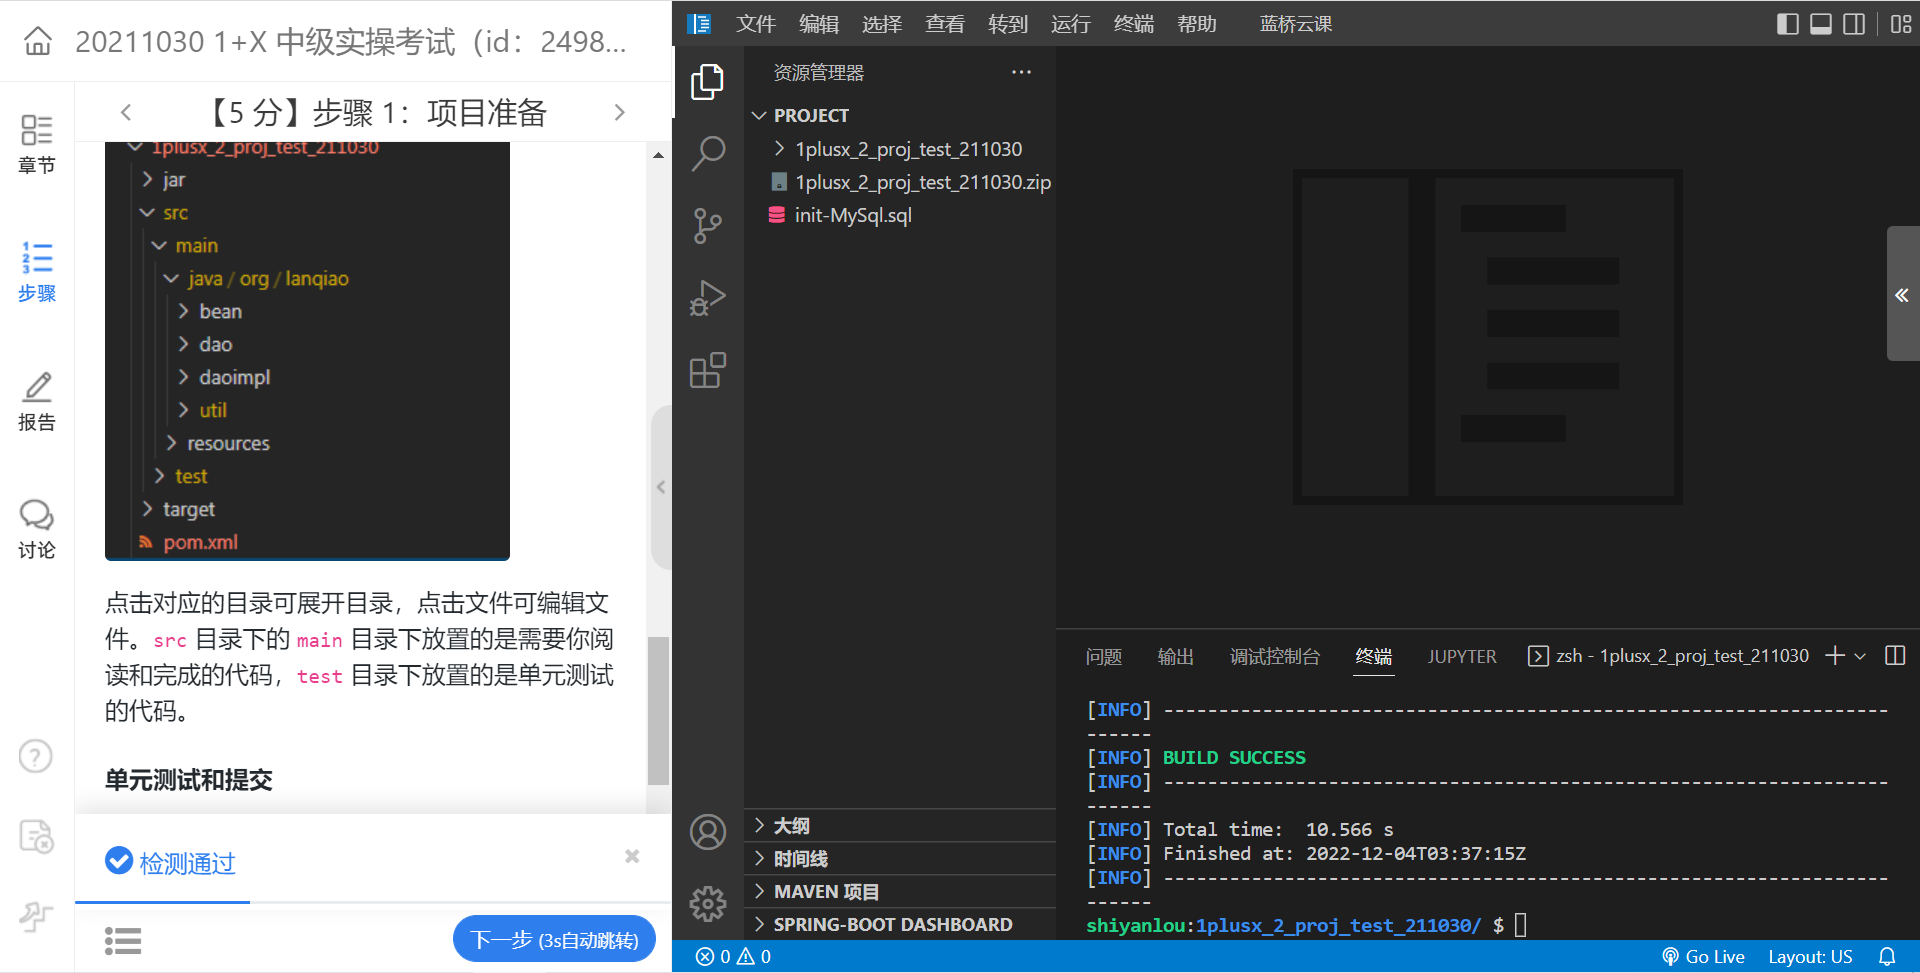This screenshot has width=1920, height=973.
Task: Toggle the primary sidebar layout control
Action: 1787,23
